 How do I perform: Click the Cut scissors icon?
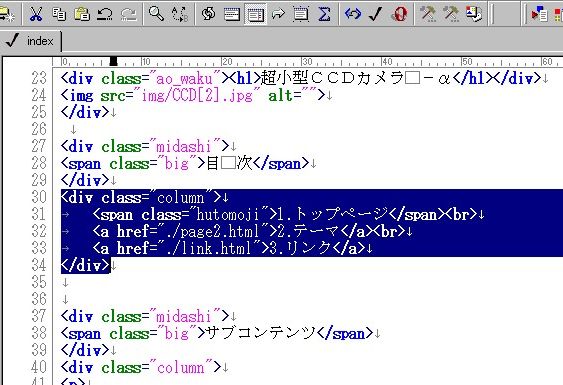36,14
